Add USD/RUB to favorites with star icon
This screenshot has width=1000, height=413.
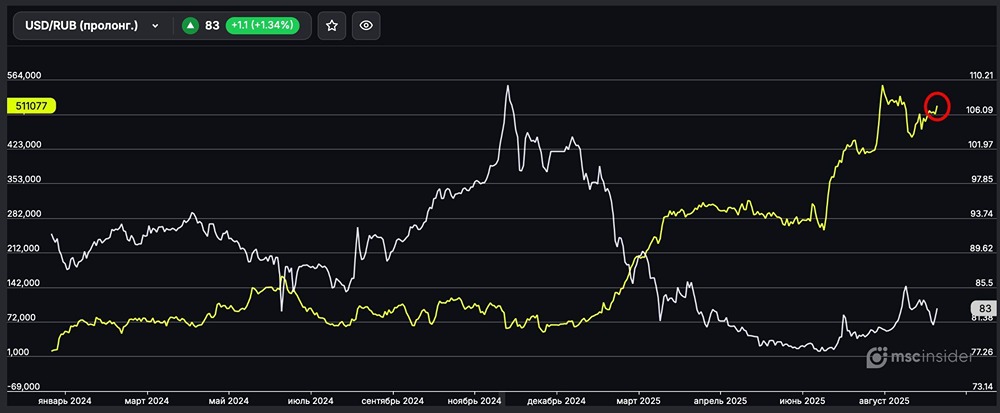[x=332, y=26]
